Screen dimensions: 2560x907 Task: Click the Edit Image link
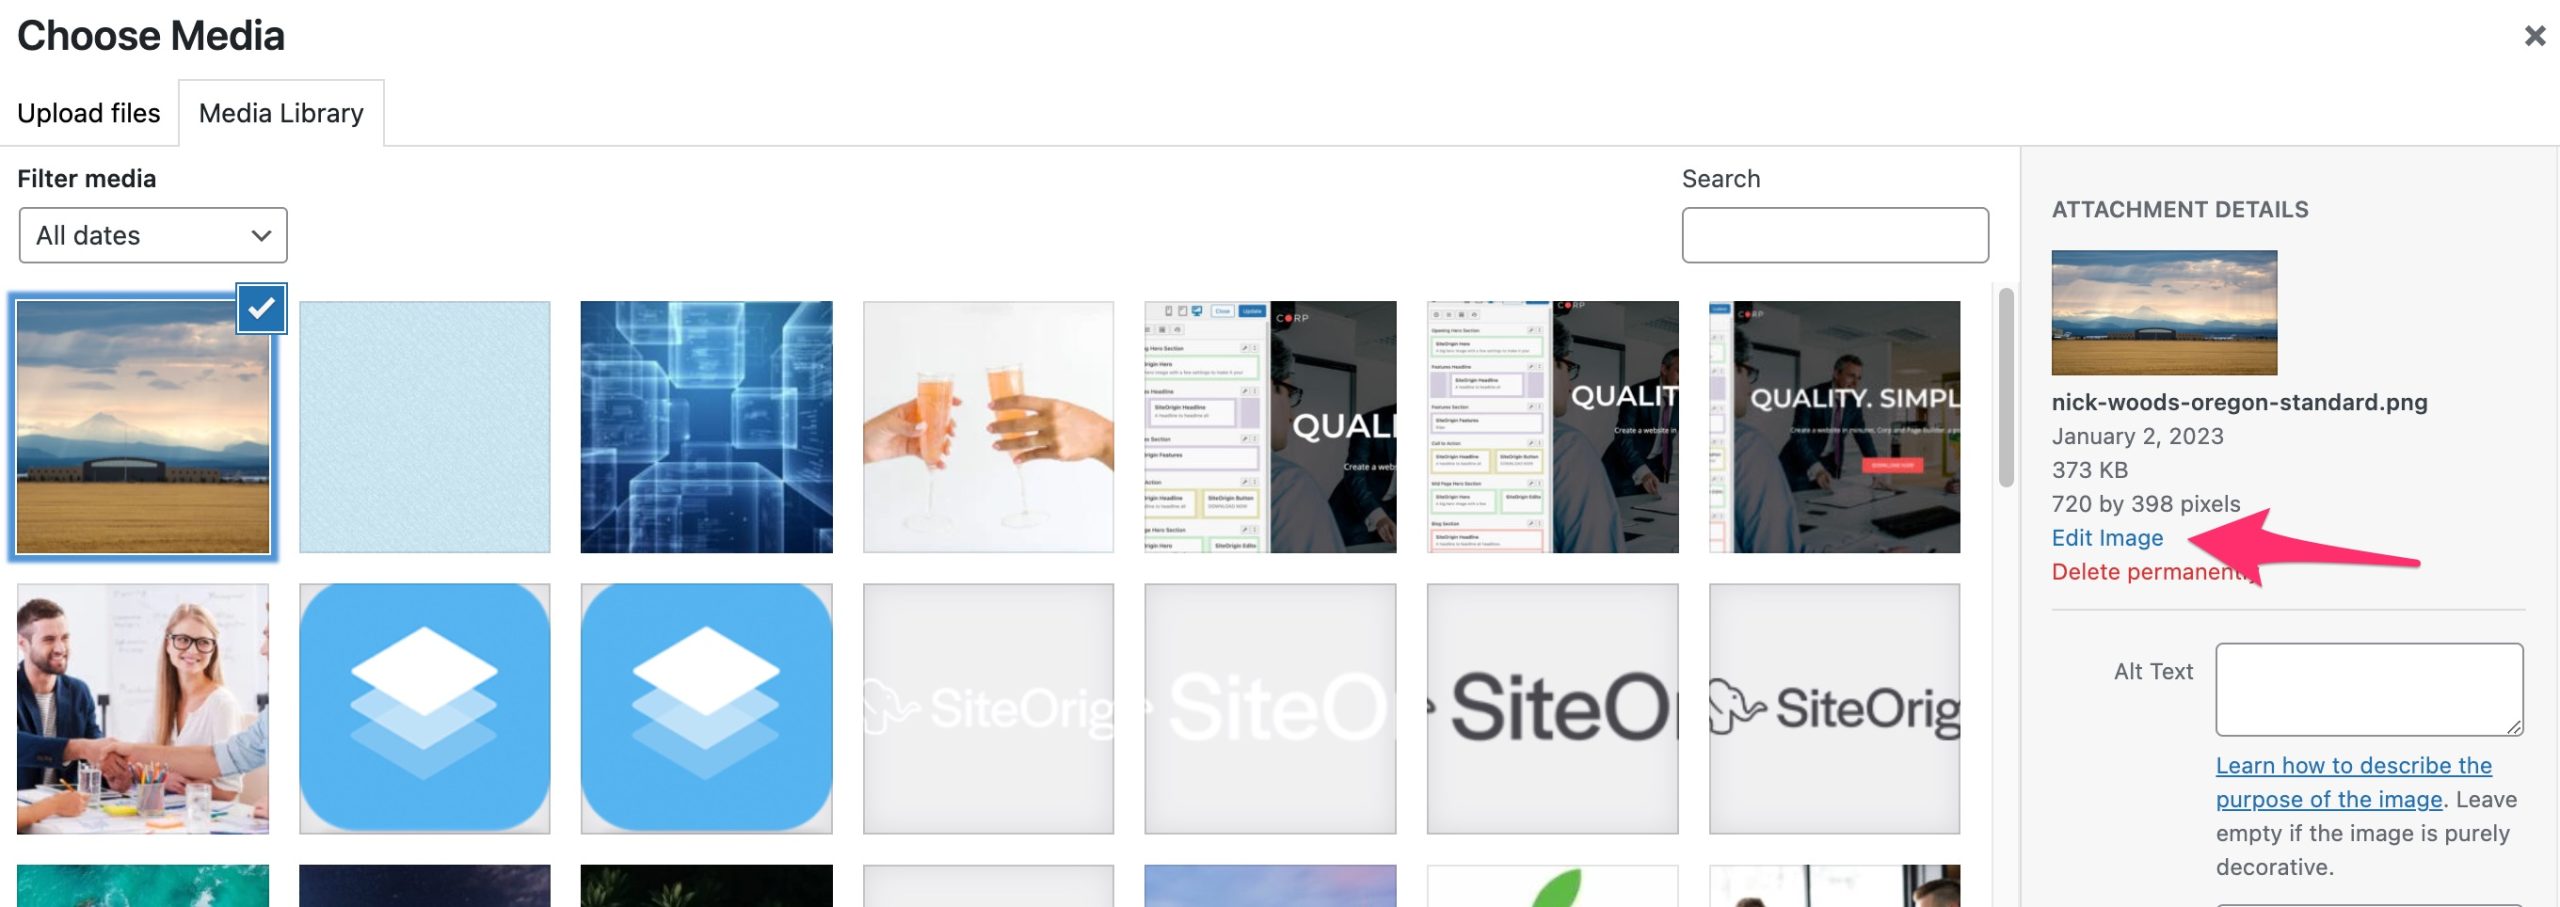[x=2107, y=538]
